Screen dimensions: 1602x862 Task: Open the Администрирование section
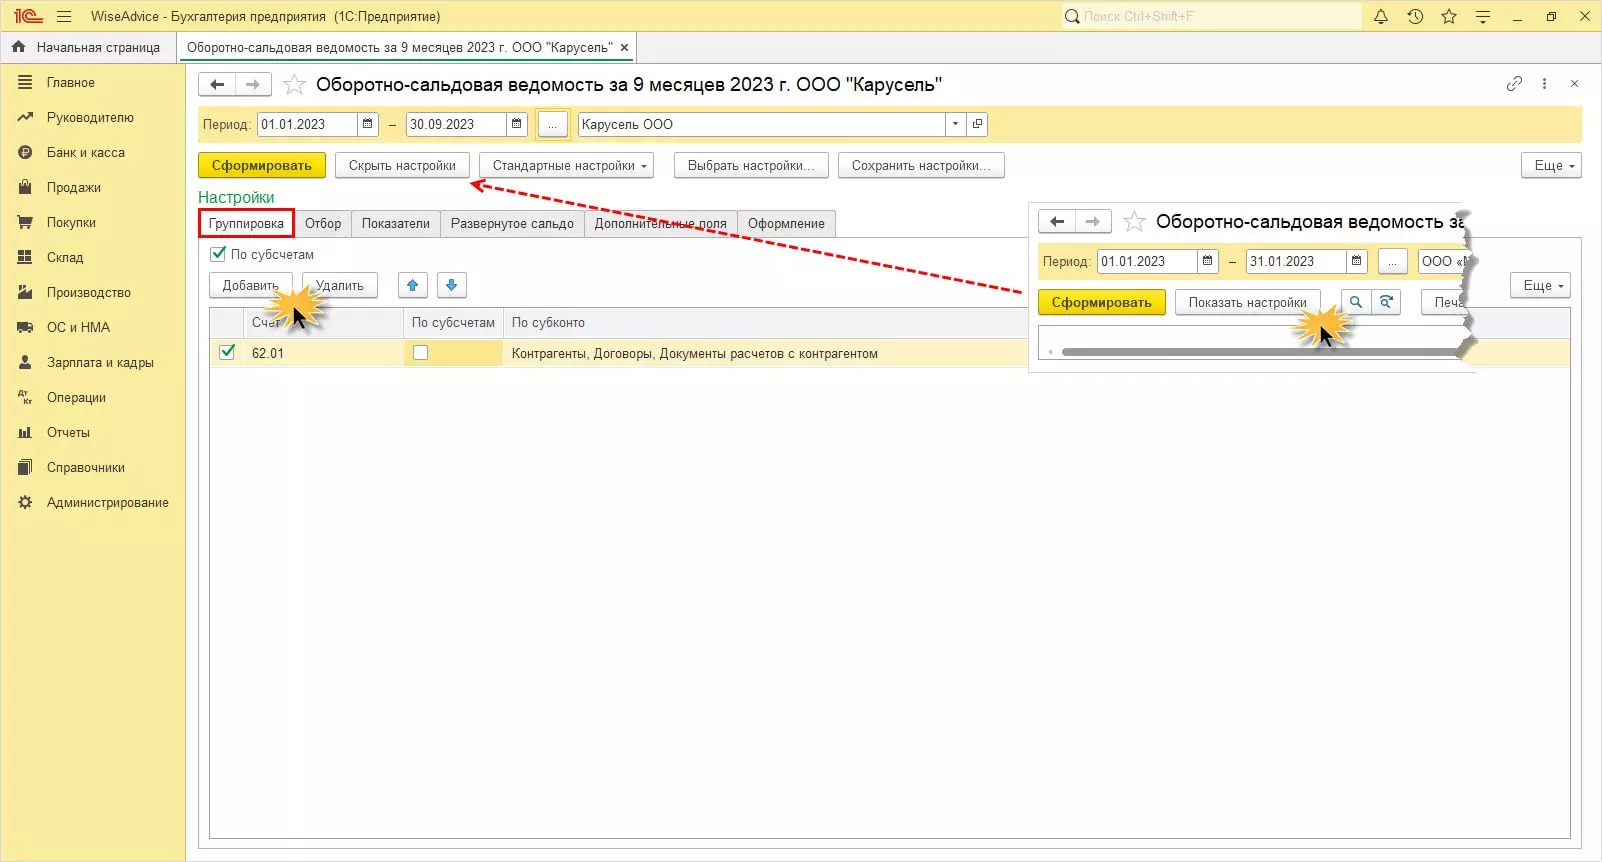click(107, 503)
